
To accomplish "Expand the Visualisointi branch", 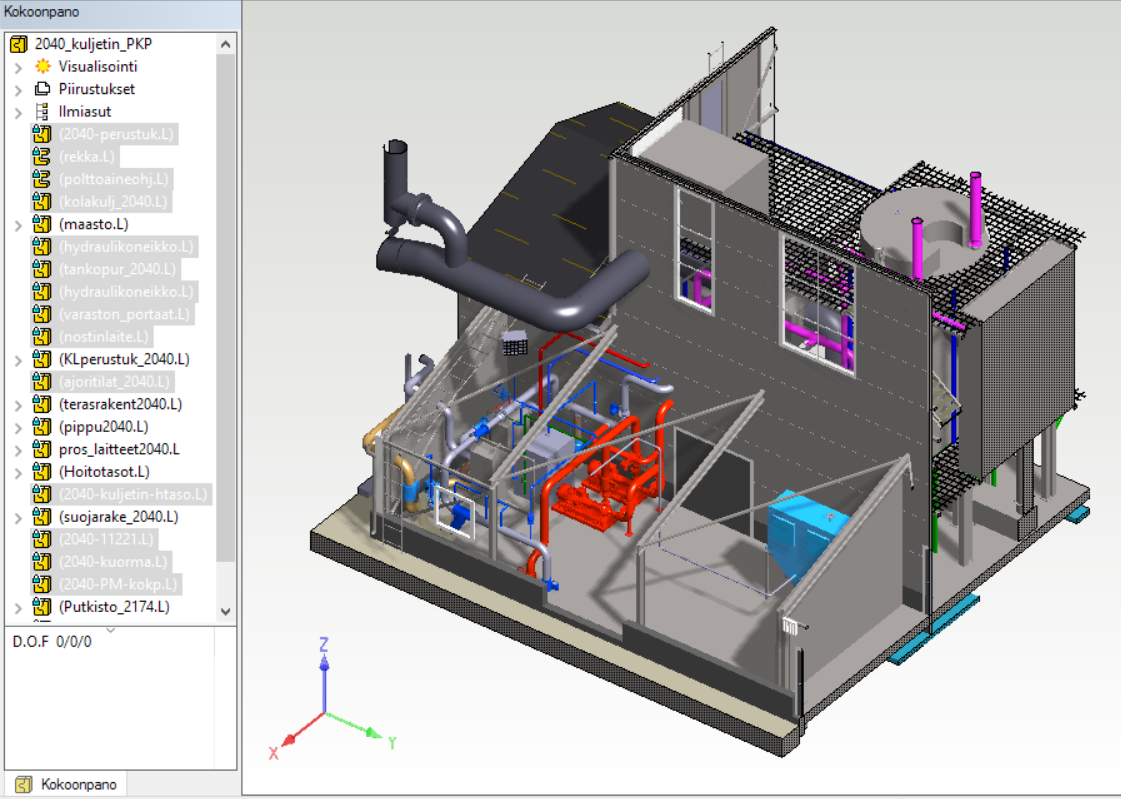I will point(18,67).
